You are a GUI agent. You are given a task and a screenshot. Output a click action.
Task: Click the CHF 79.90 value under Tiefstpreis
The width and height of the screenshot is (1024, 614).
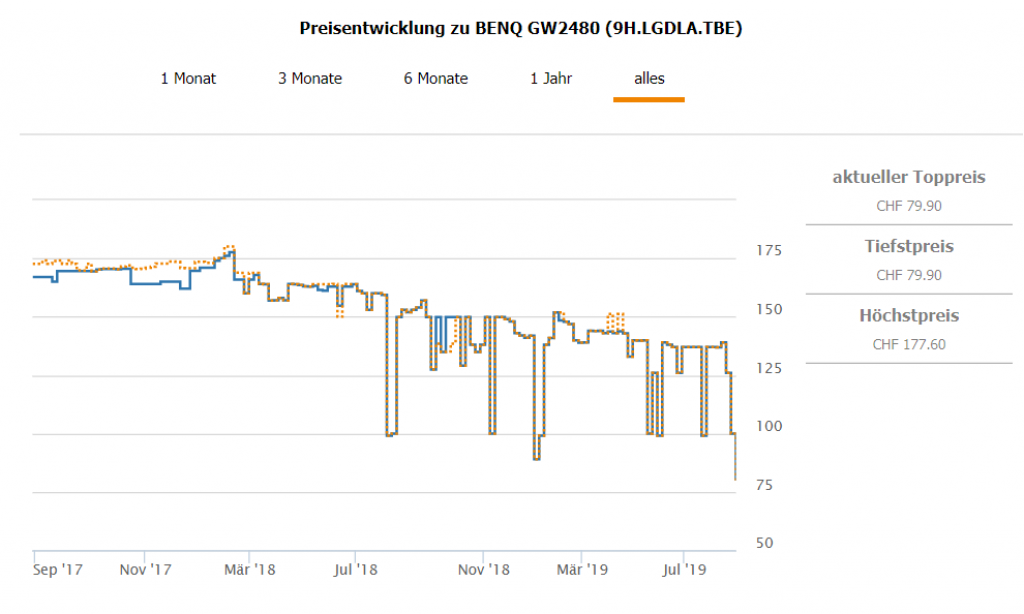[x=908, y=275]
